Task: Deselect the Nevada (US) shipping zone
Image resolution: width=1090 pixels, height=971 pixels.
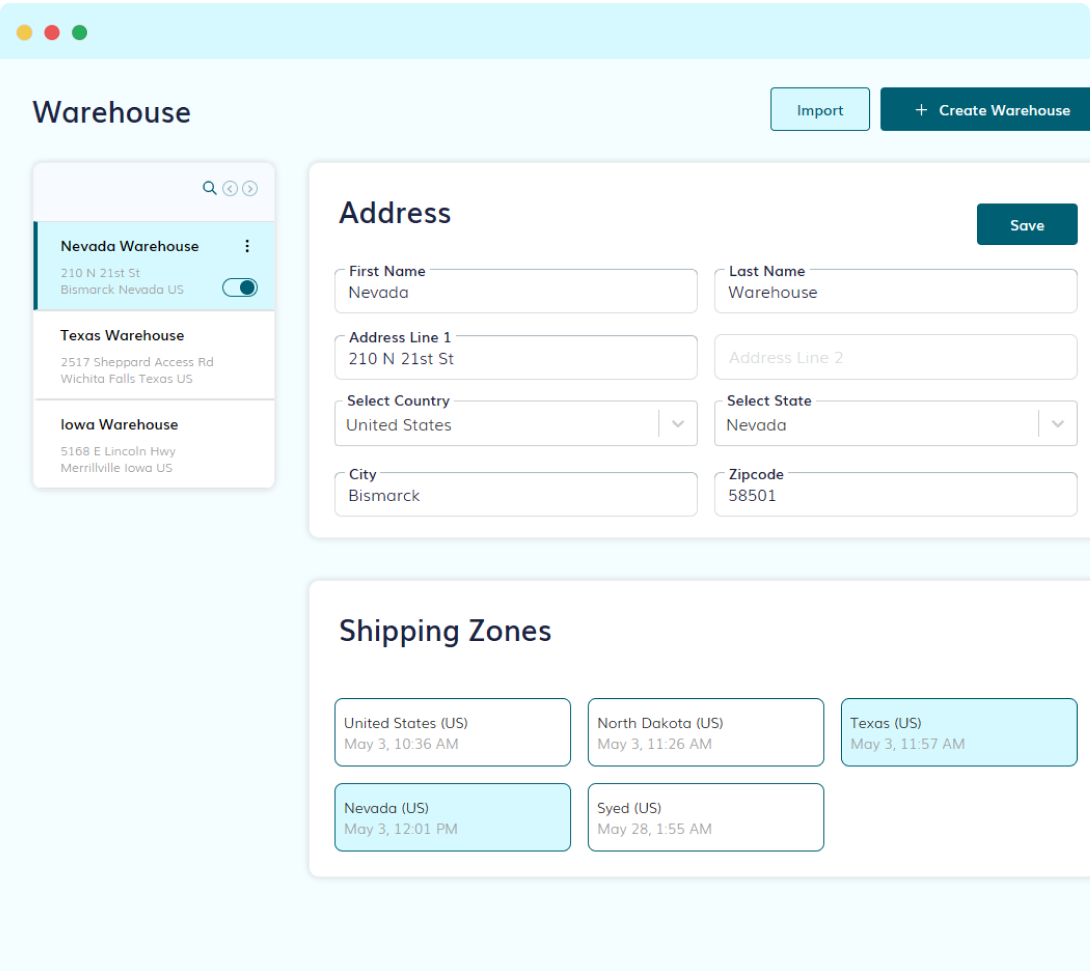Action: coord(452,818)
